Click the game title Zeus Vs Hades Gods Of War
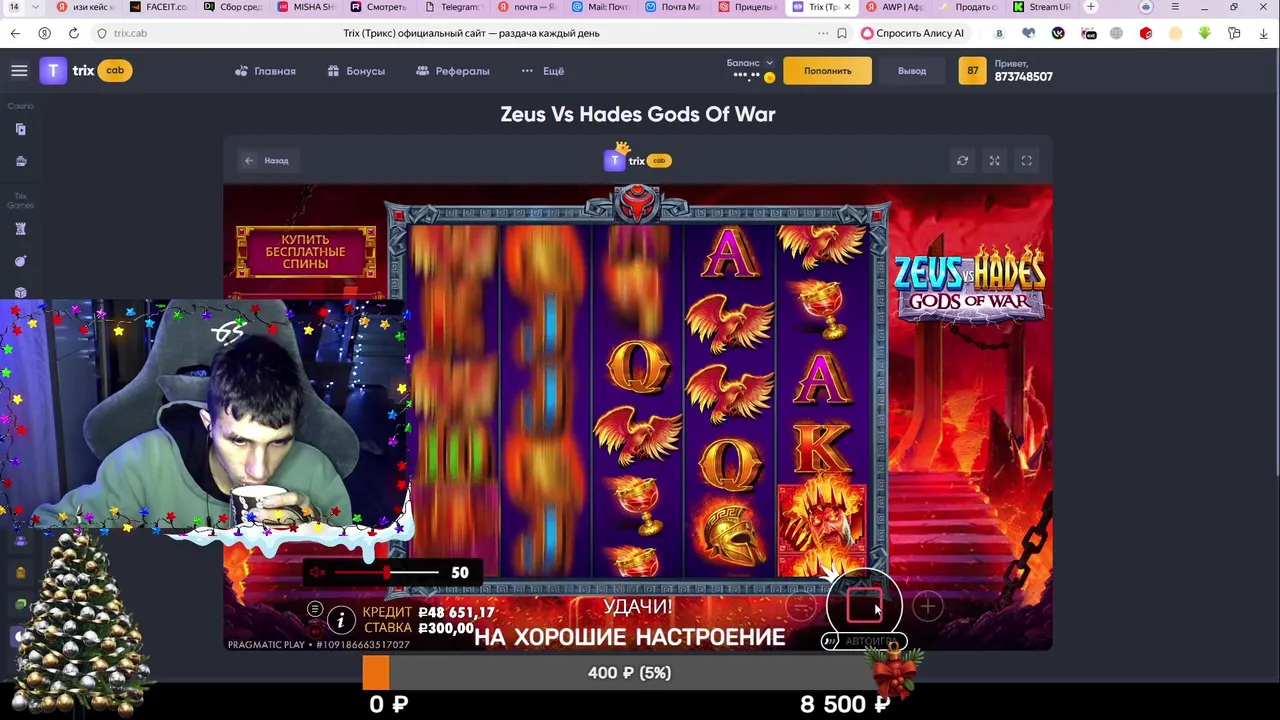The width and height of the screenshot is (1280, 720). pyautogui.click(x=638, y=114)
